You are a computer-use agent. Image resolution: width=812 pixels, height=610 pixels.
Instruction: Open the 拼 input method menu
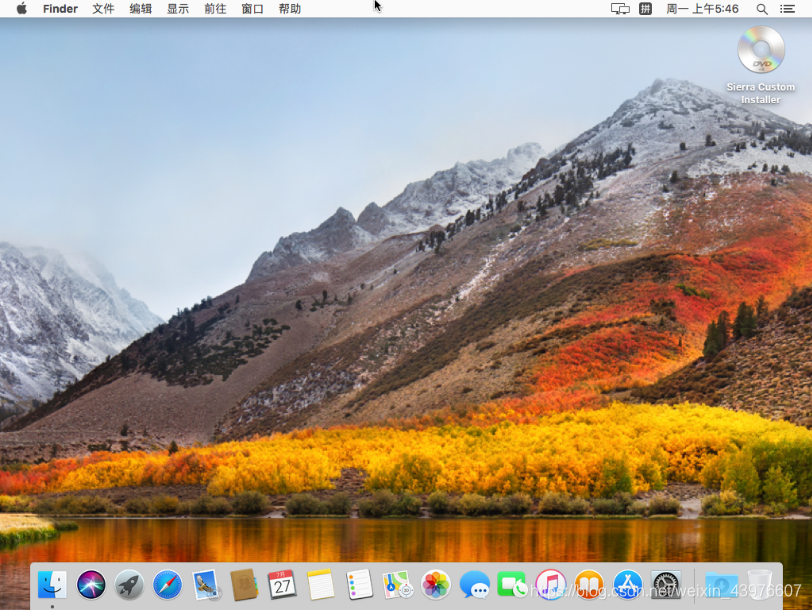coord(645,9)
